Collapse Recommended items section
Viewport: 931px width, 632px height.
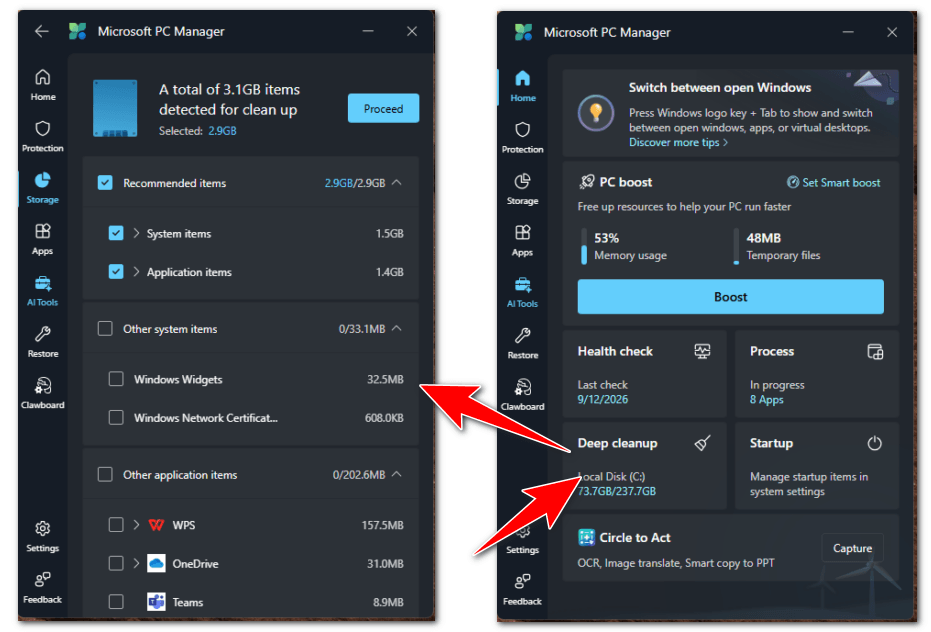397,182
